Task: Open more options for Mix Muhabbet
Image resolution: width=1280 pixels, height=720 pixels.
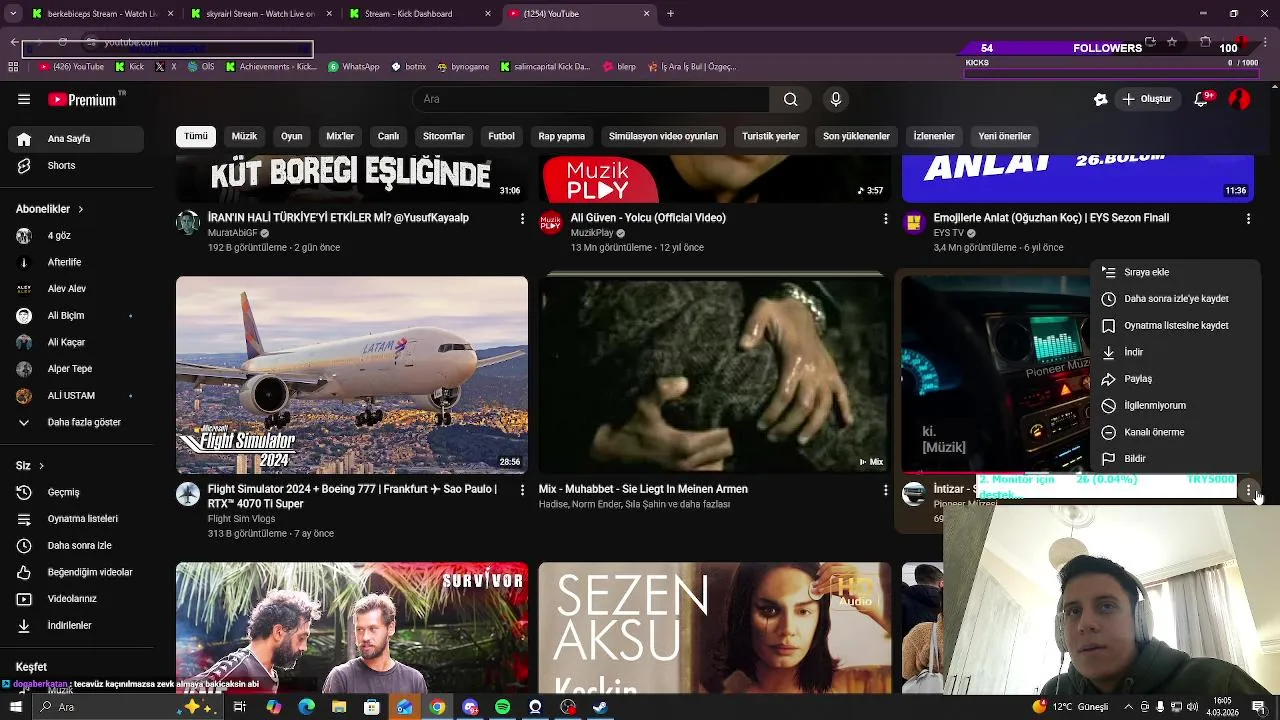Action: [x=885, y=490]
